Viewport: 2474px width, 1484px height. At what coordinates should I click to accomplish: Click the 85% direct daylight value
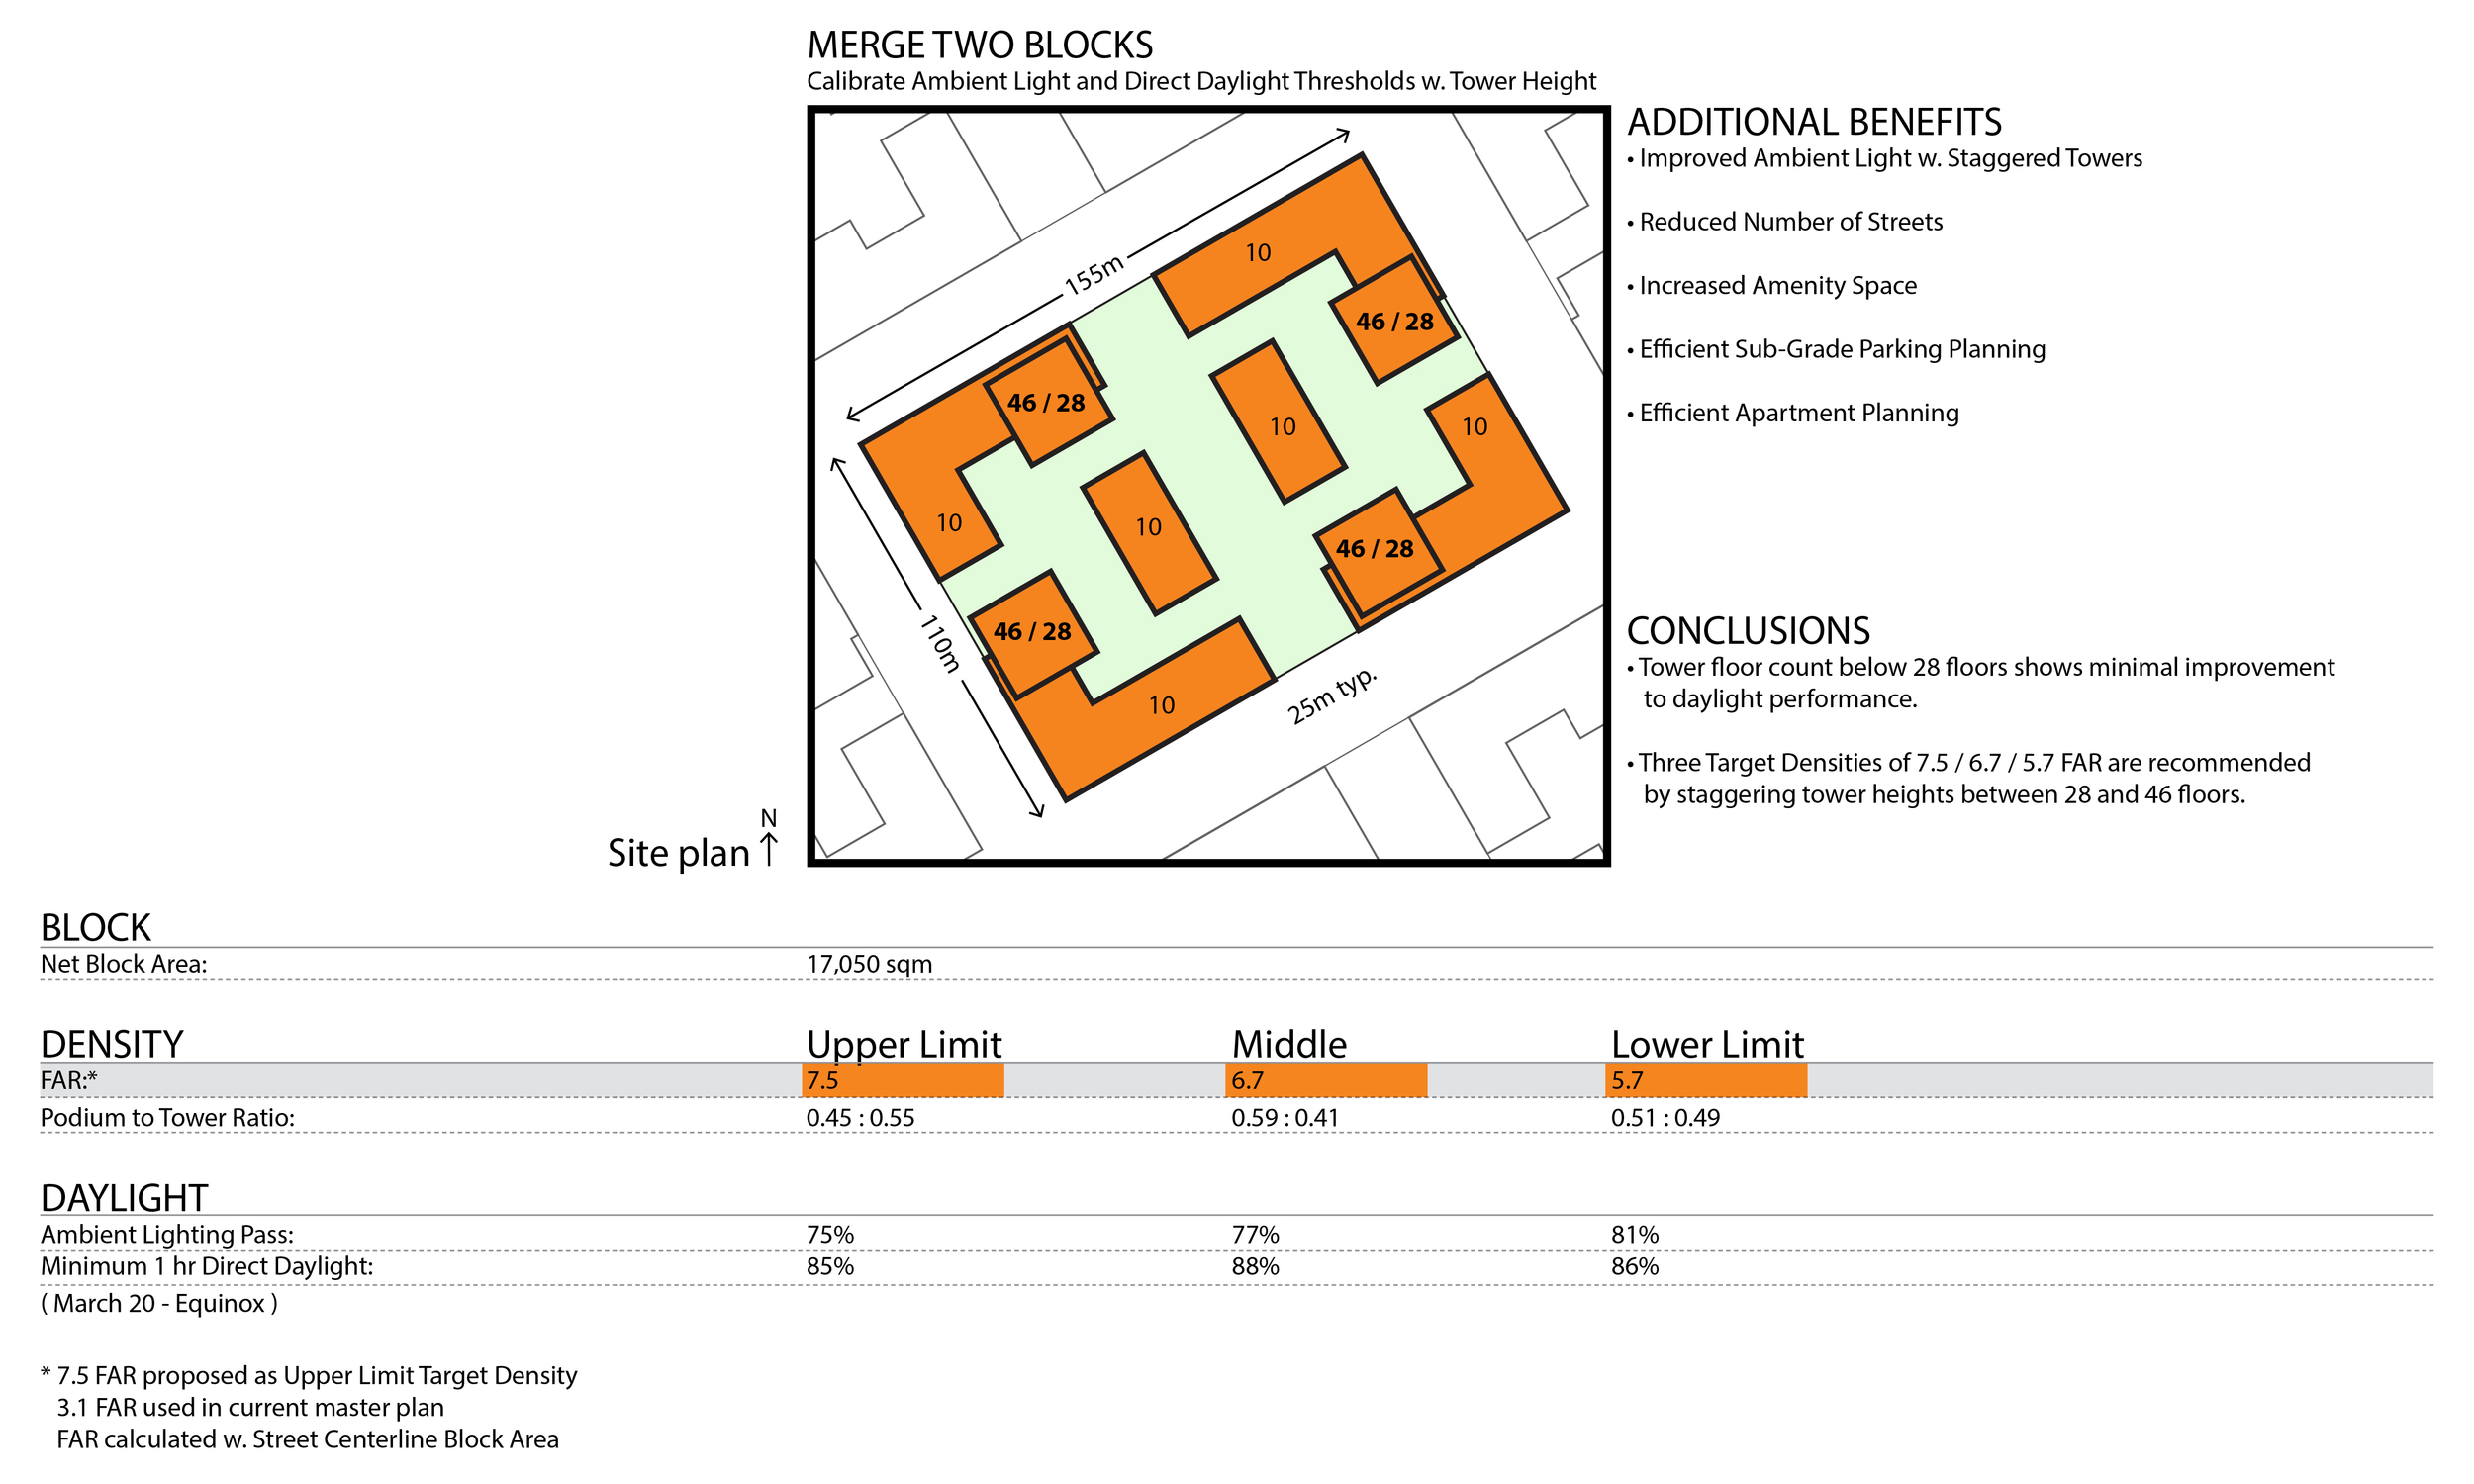[x=830, y=1267]
